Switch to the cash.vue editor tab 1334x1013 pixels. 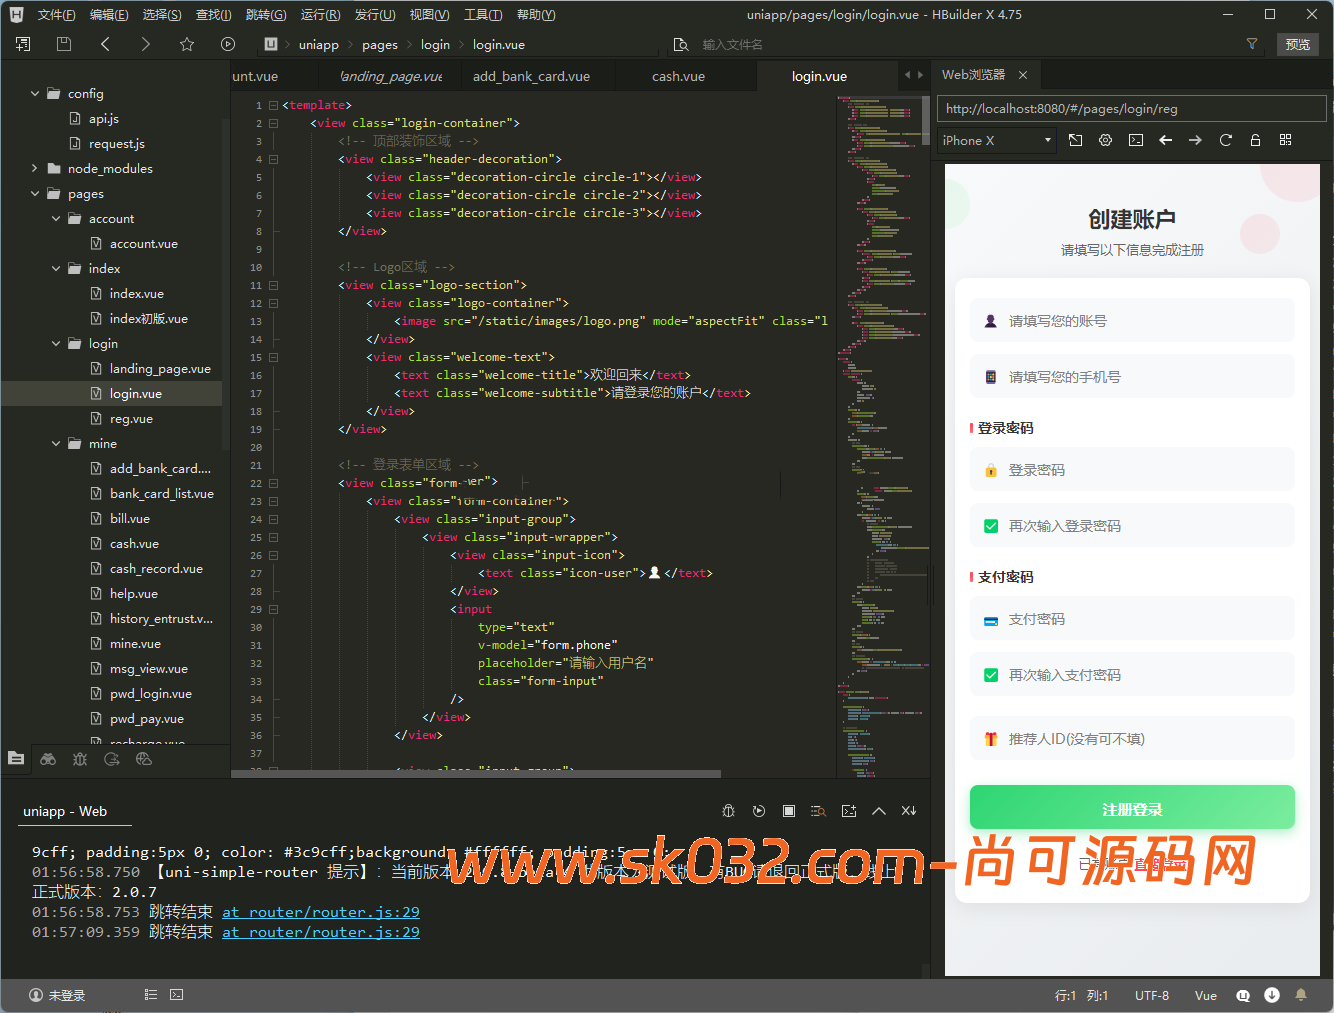(678, 77)
